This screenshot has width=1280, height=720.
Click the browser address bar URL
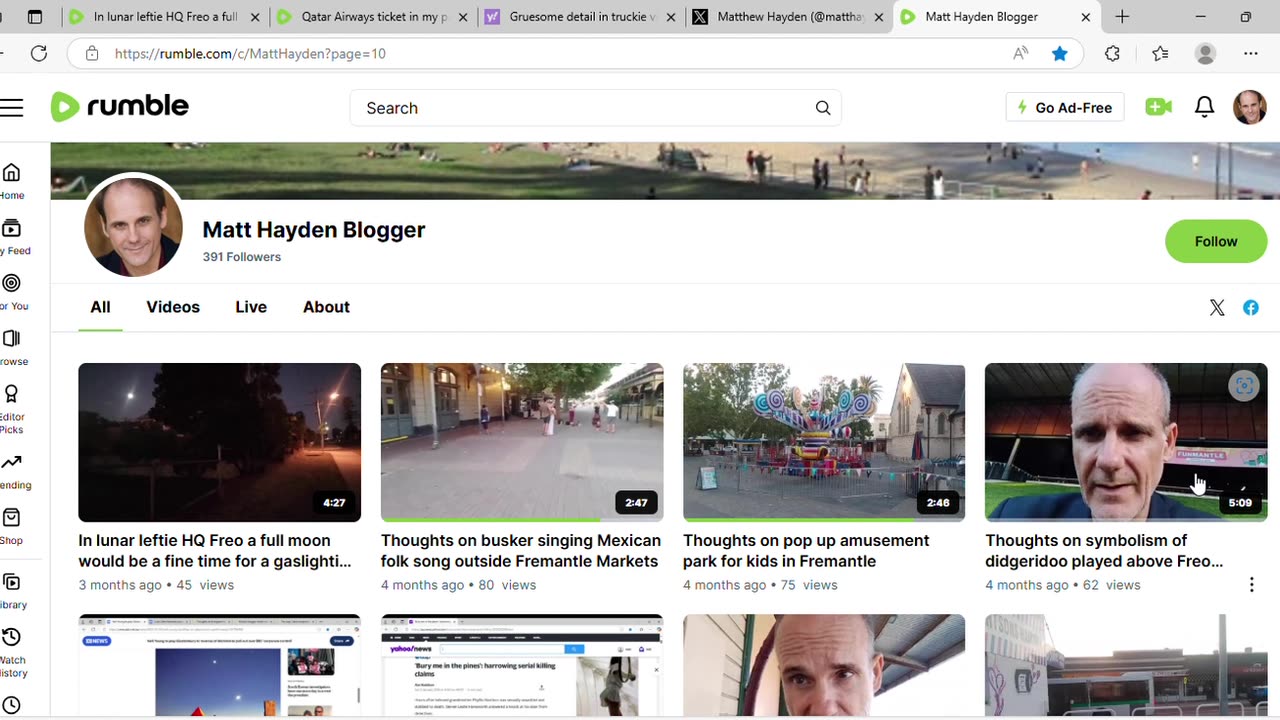250,54
